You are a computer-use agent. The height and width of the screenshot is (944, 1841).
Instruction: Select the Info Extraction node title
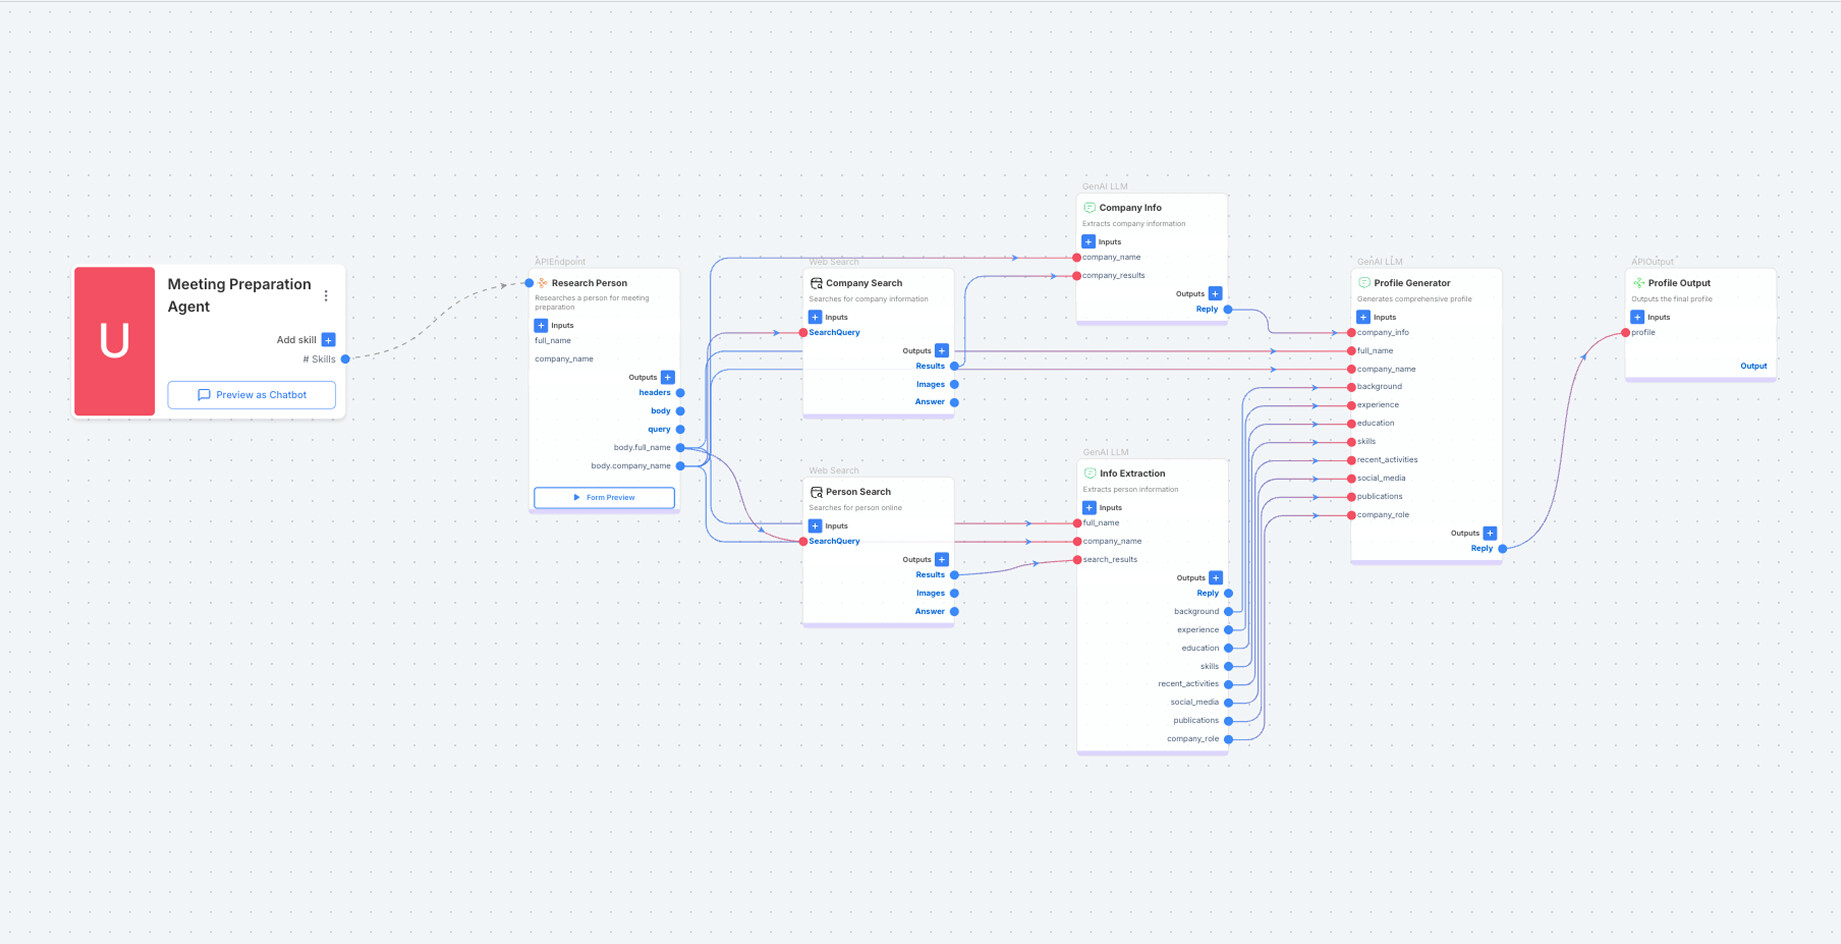[x=1132, y=473]
